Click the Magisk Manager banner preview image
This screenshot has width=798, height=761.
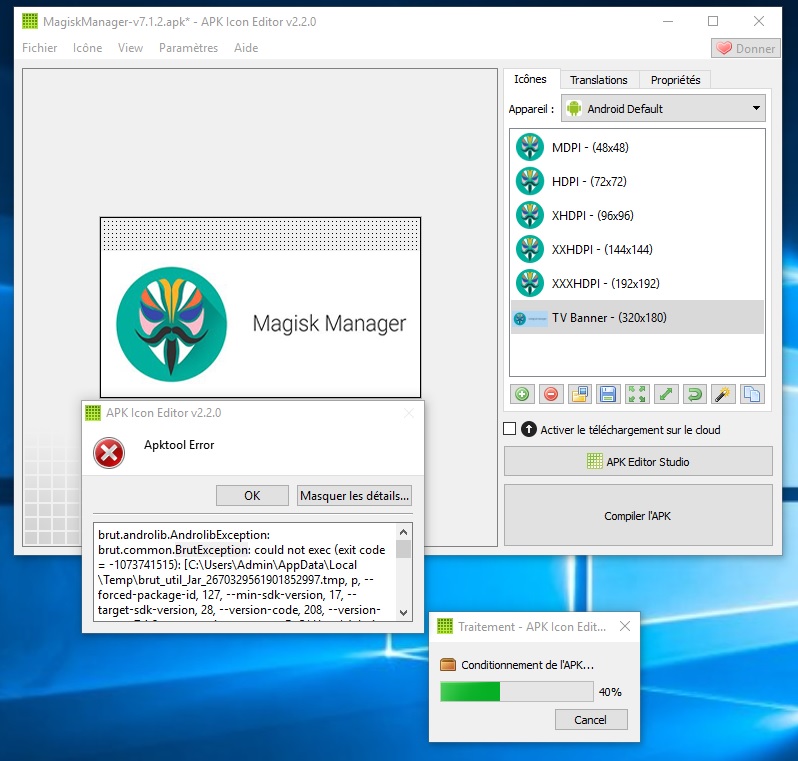pos(261,307)
